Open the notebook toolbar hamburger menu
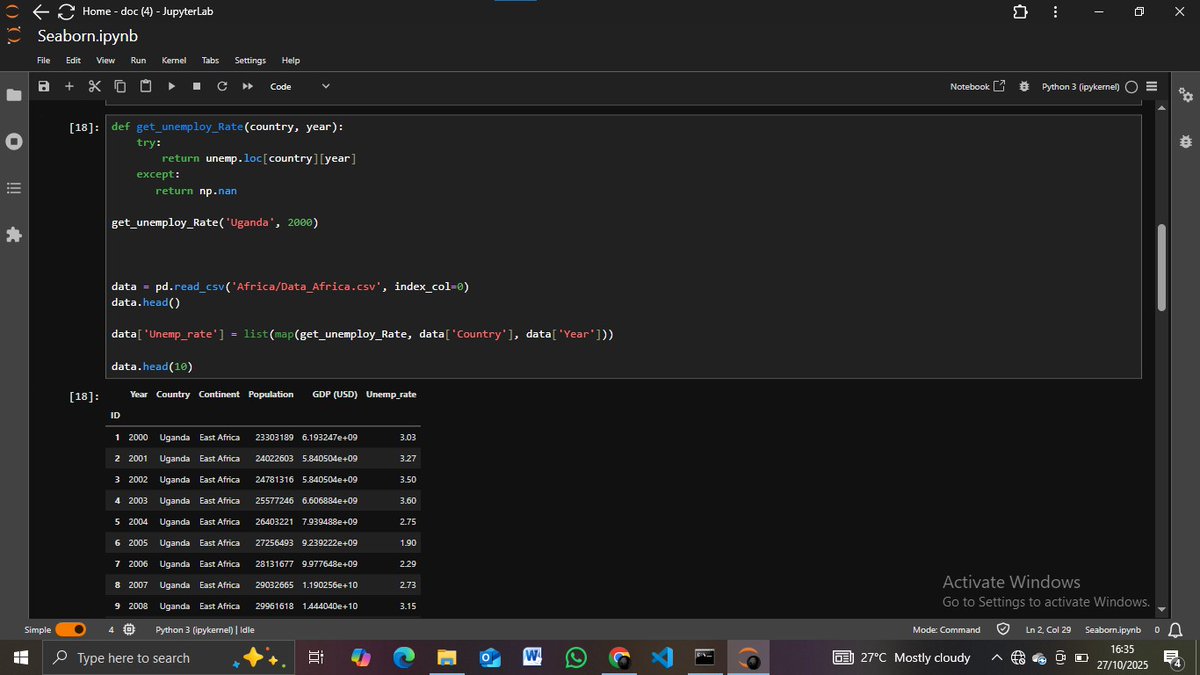 pyautogui.click(x=1151, y=86)
